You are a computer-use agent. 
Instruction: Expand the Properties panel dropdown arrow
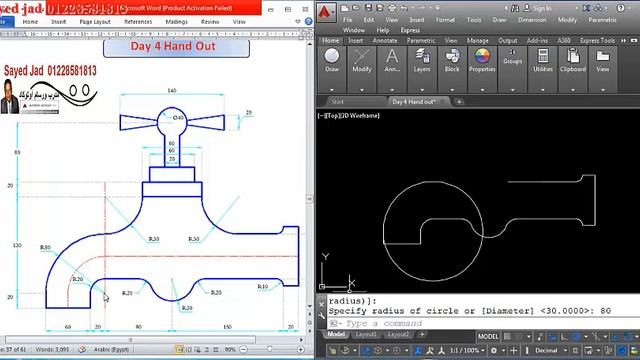pyautogui.click(x=482, y=90)
